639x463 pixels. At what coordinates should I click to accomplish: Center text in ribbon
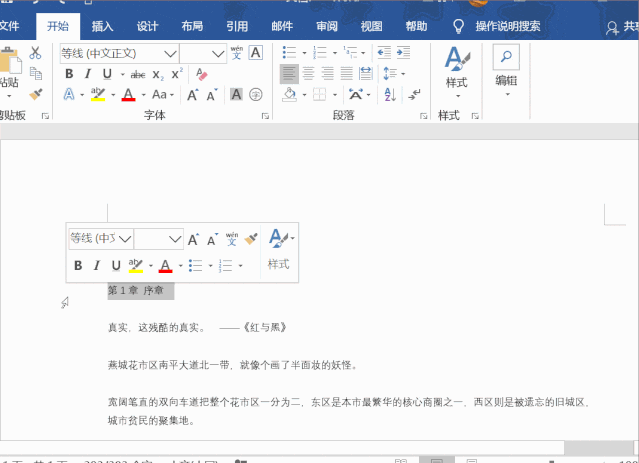[x=308, y=74]
